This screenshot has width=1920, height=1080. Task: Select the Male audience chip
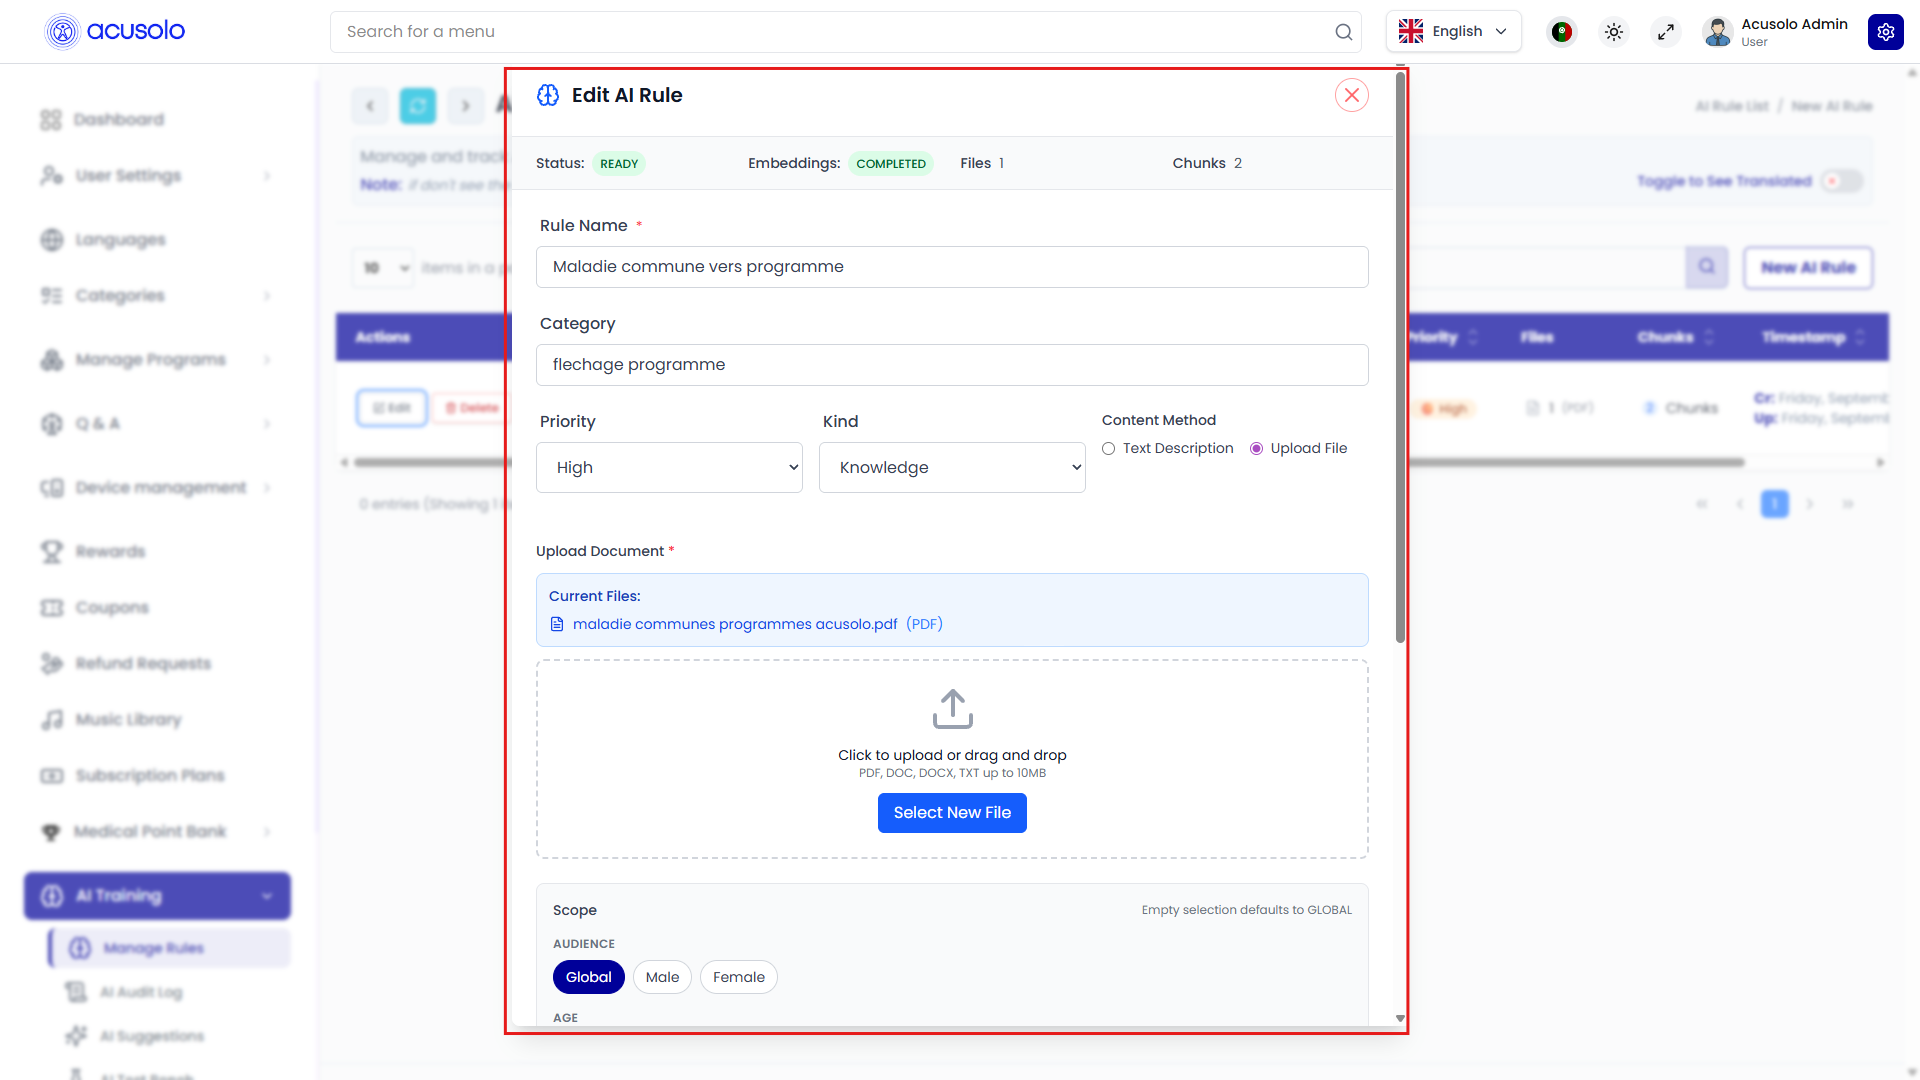click(662, 977)
